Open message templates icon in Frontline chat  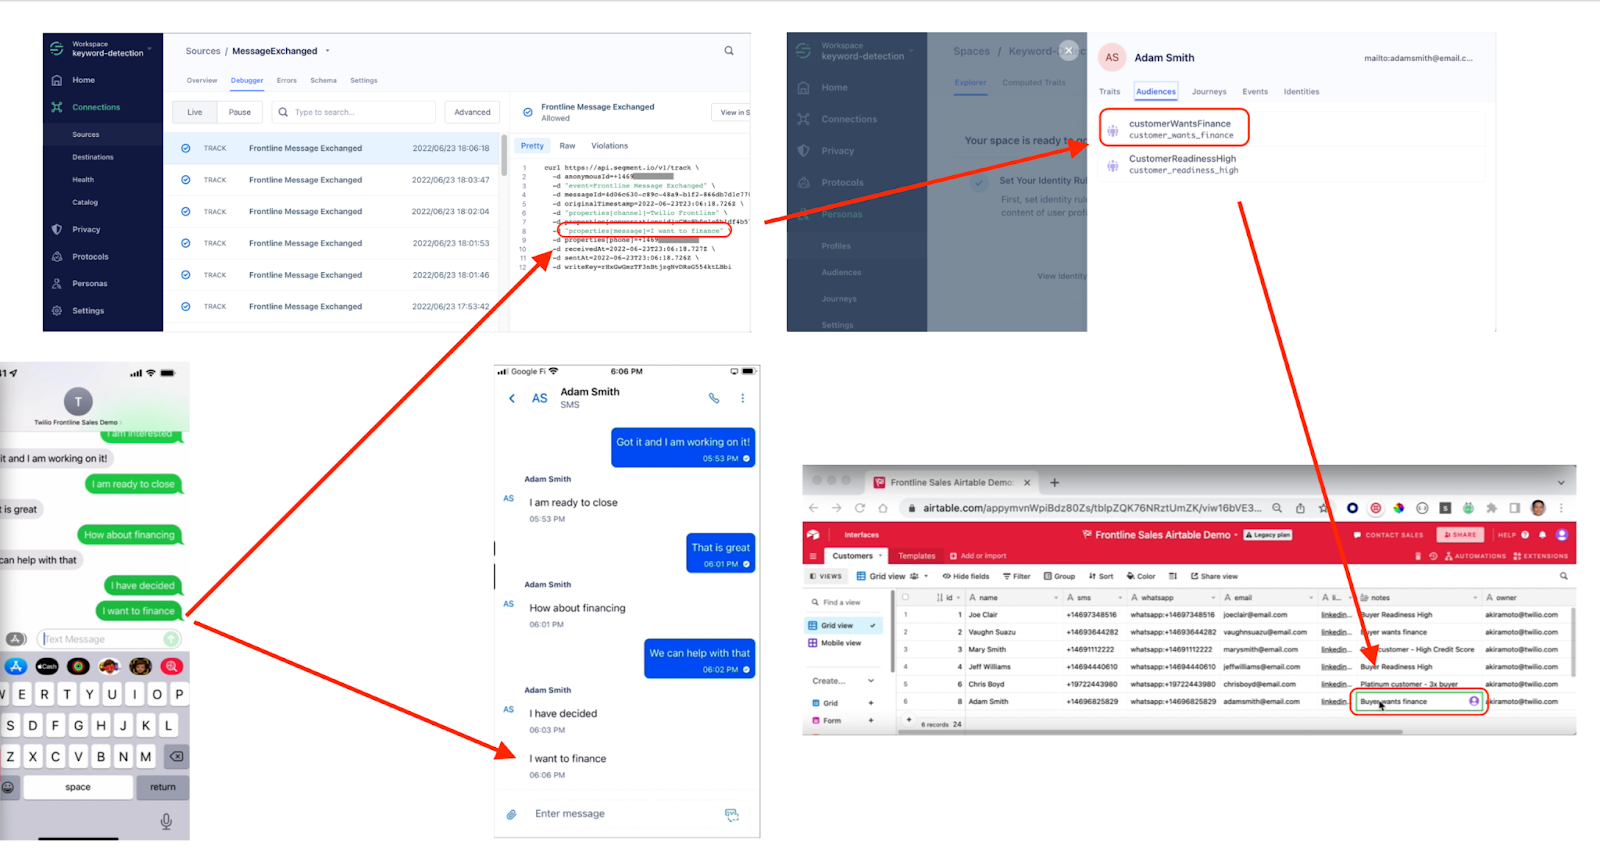(732, 815)
